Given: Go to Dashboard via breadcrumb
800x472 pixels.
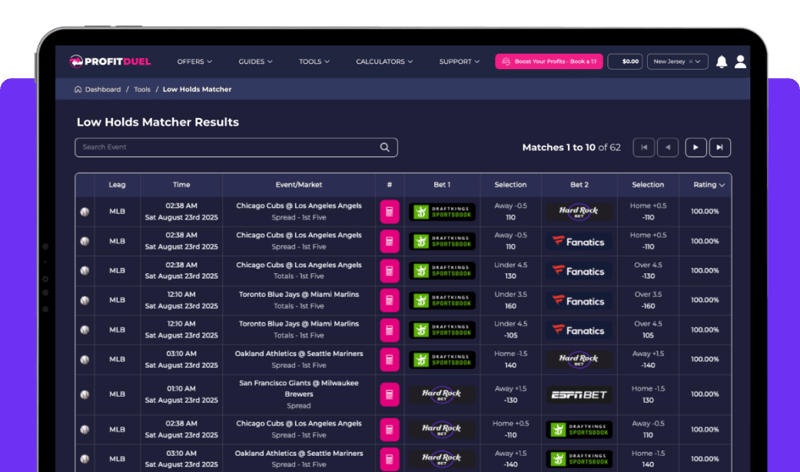Looking at the screenshot, I should (x=102, y=90).
